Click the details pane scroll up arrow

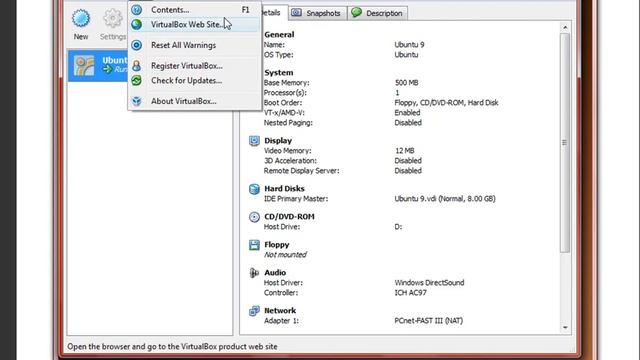click(x=565, y=27)
